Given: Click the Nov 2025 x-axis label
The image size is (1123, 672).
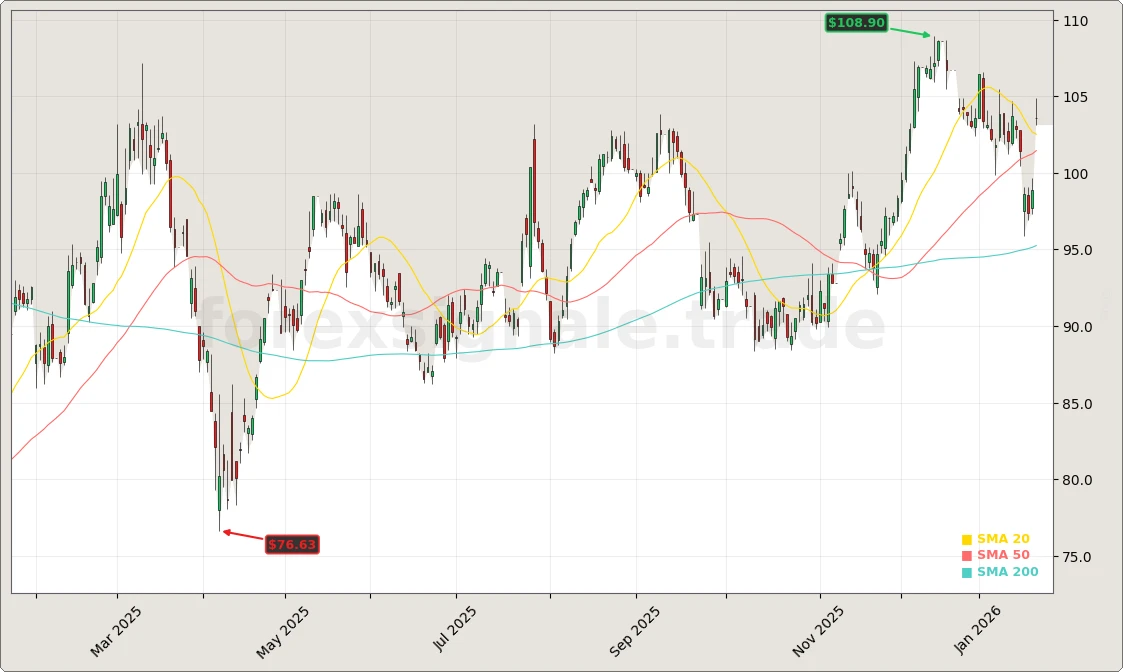Looking at the screenshot, I should pyautogui.click(x=818, y=632).
